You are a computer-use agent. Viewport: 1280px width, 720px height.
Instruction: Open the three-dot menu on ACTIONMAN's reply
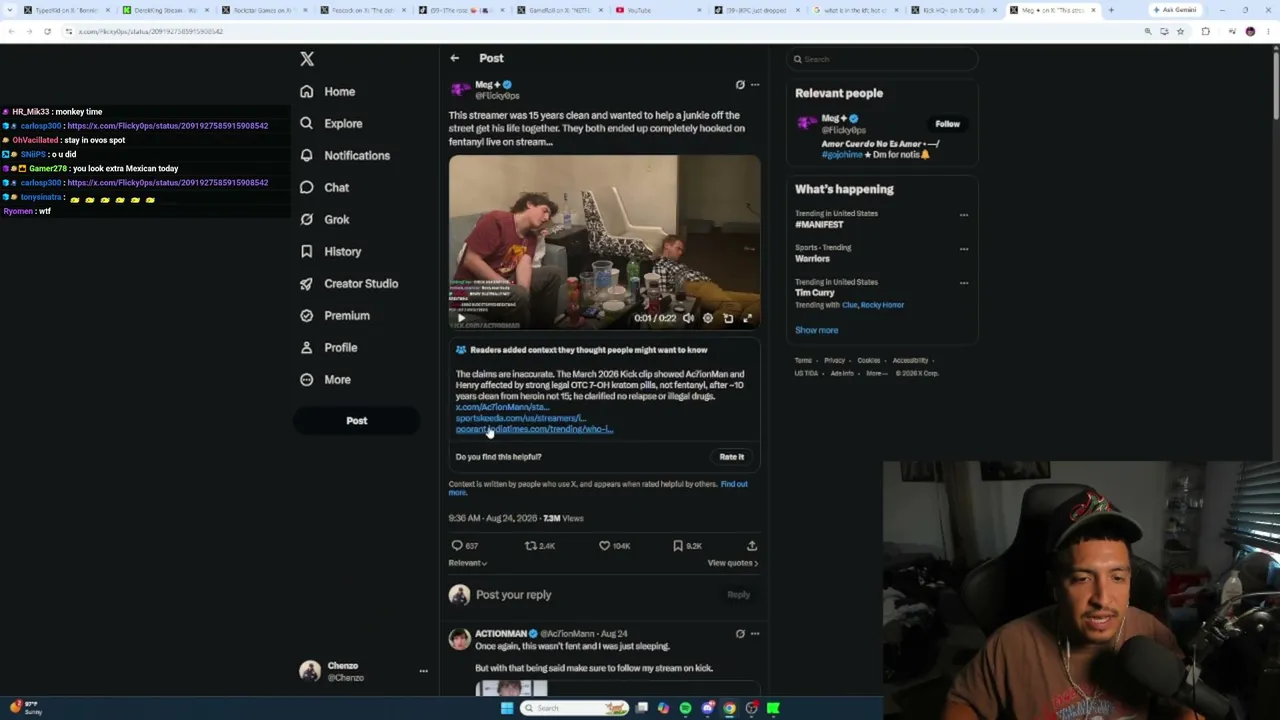tap(755, 634)
